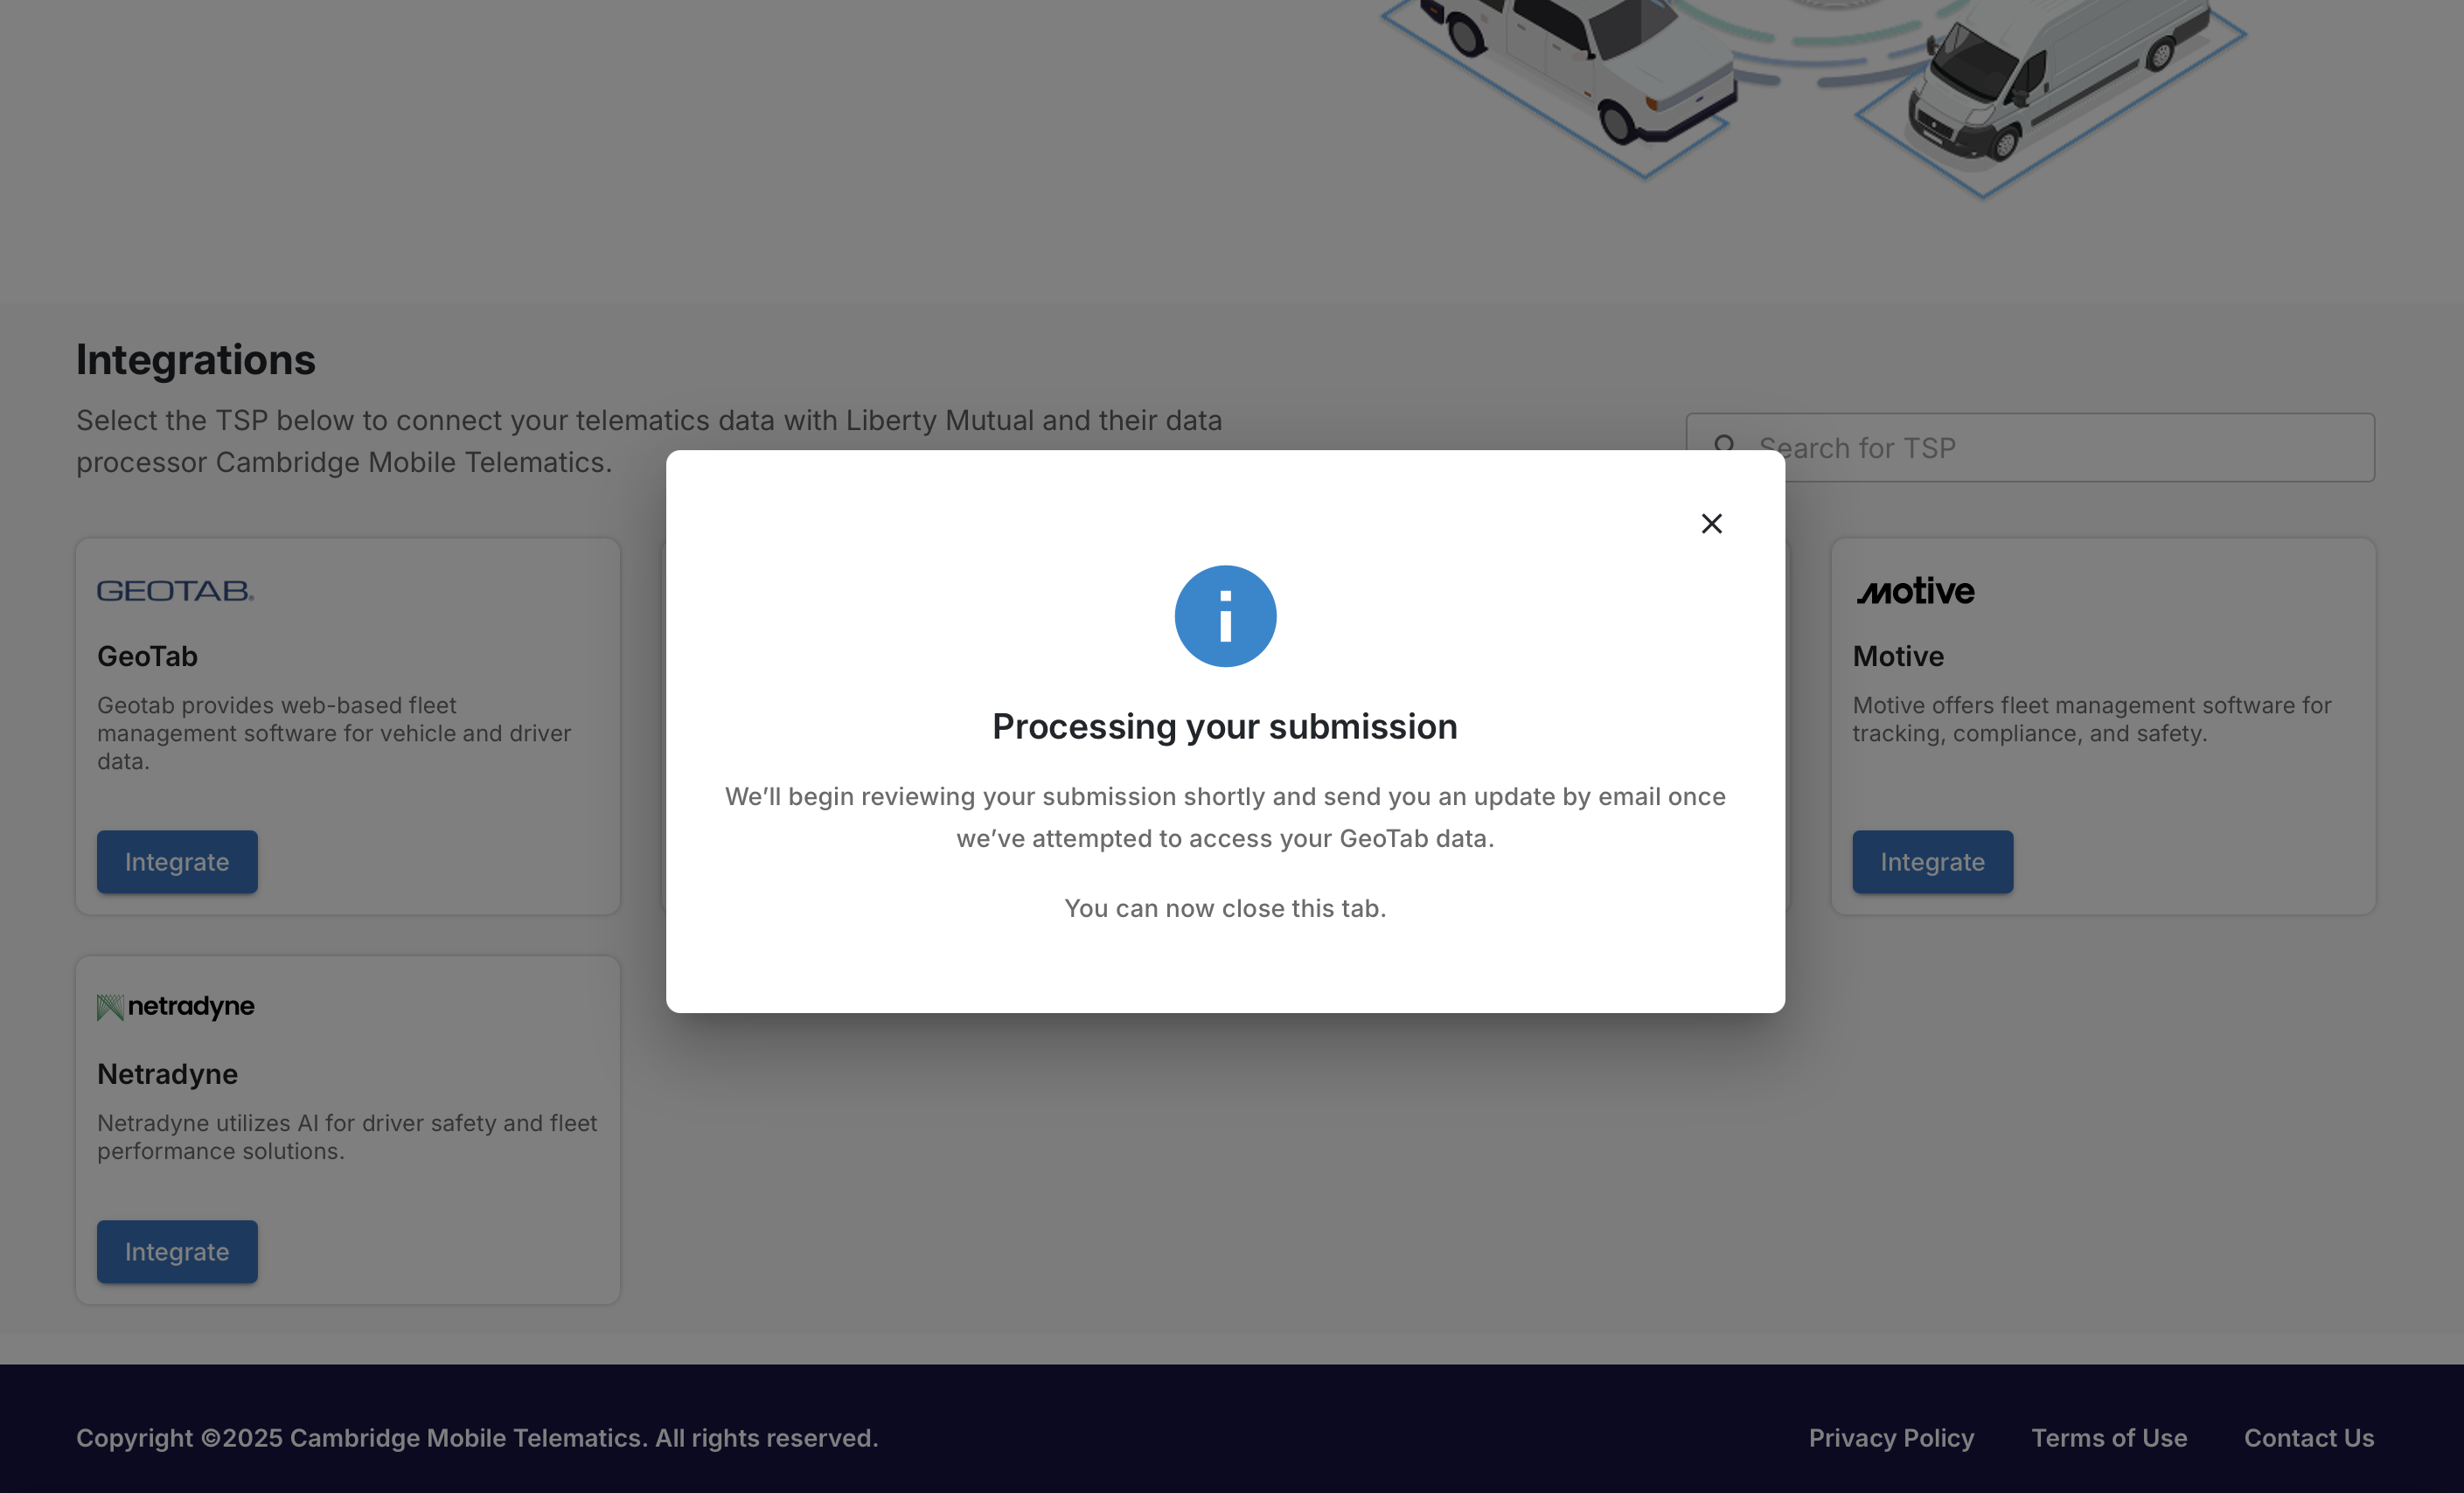Screen dimensions: 2464x1493
Task: Integrate with Motive
Action: tap(1932, 862)
